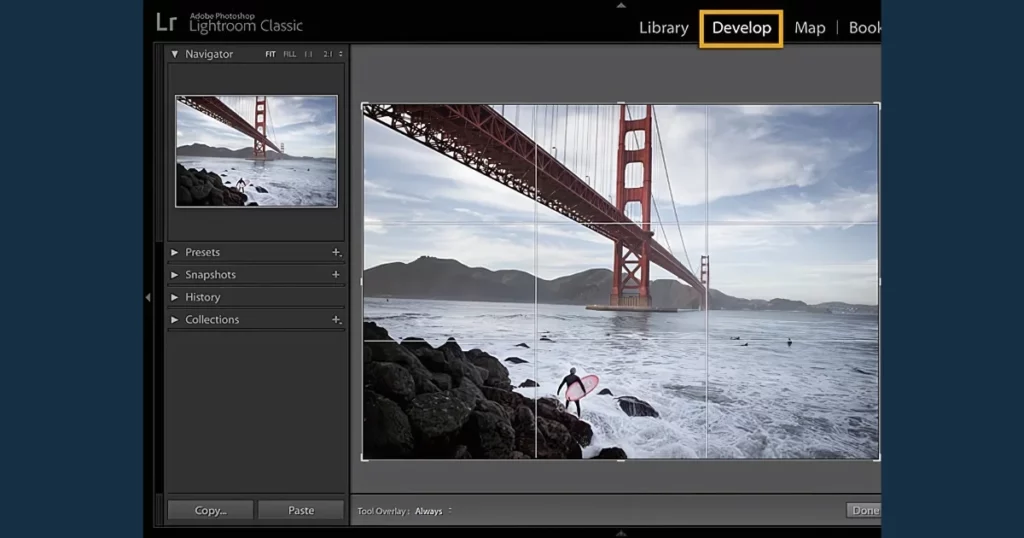This screenshot has height=538, width=1024.
Task: Hide the left panel group using side arrow
Action: [x=148, y=298]
